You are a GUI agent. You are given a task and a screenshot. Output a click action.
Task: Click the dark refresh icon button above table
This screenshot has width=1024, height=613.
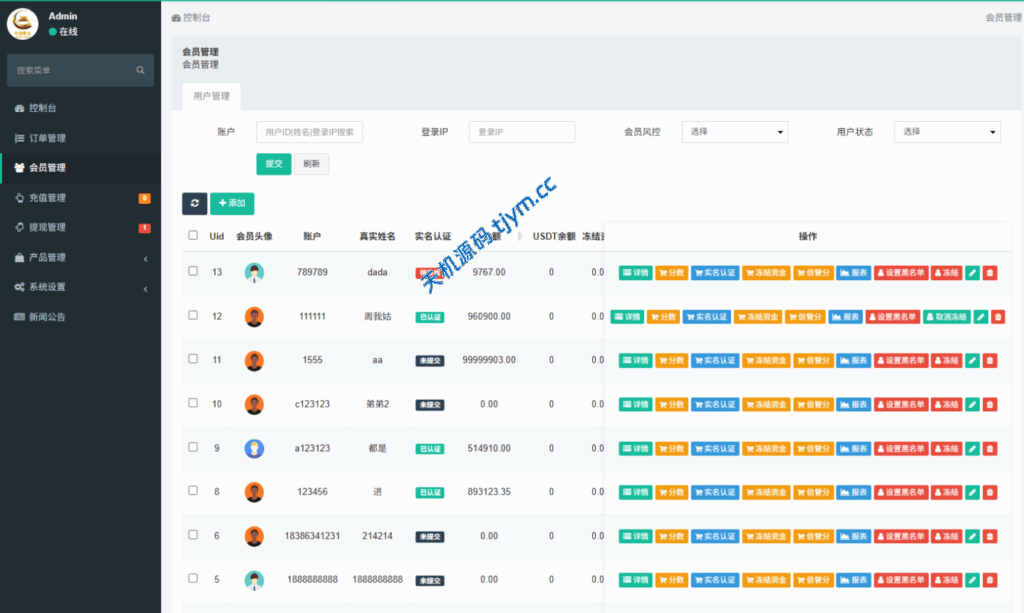click(194, 203)
